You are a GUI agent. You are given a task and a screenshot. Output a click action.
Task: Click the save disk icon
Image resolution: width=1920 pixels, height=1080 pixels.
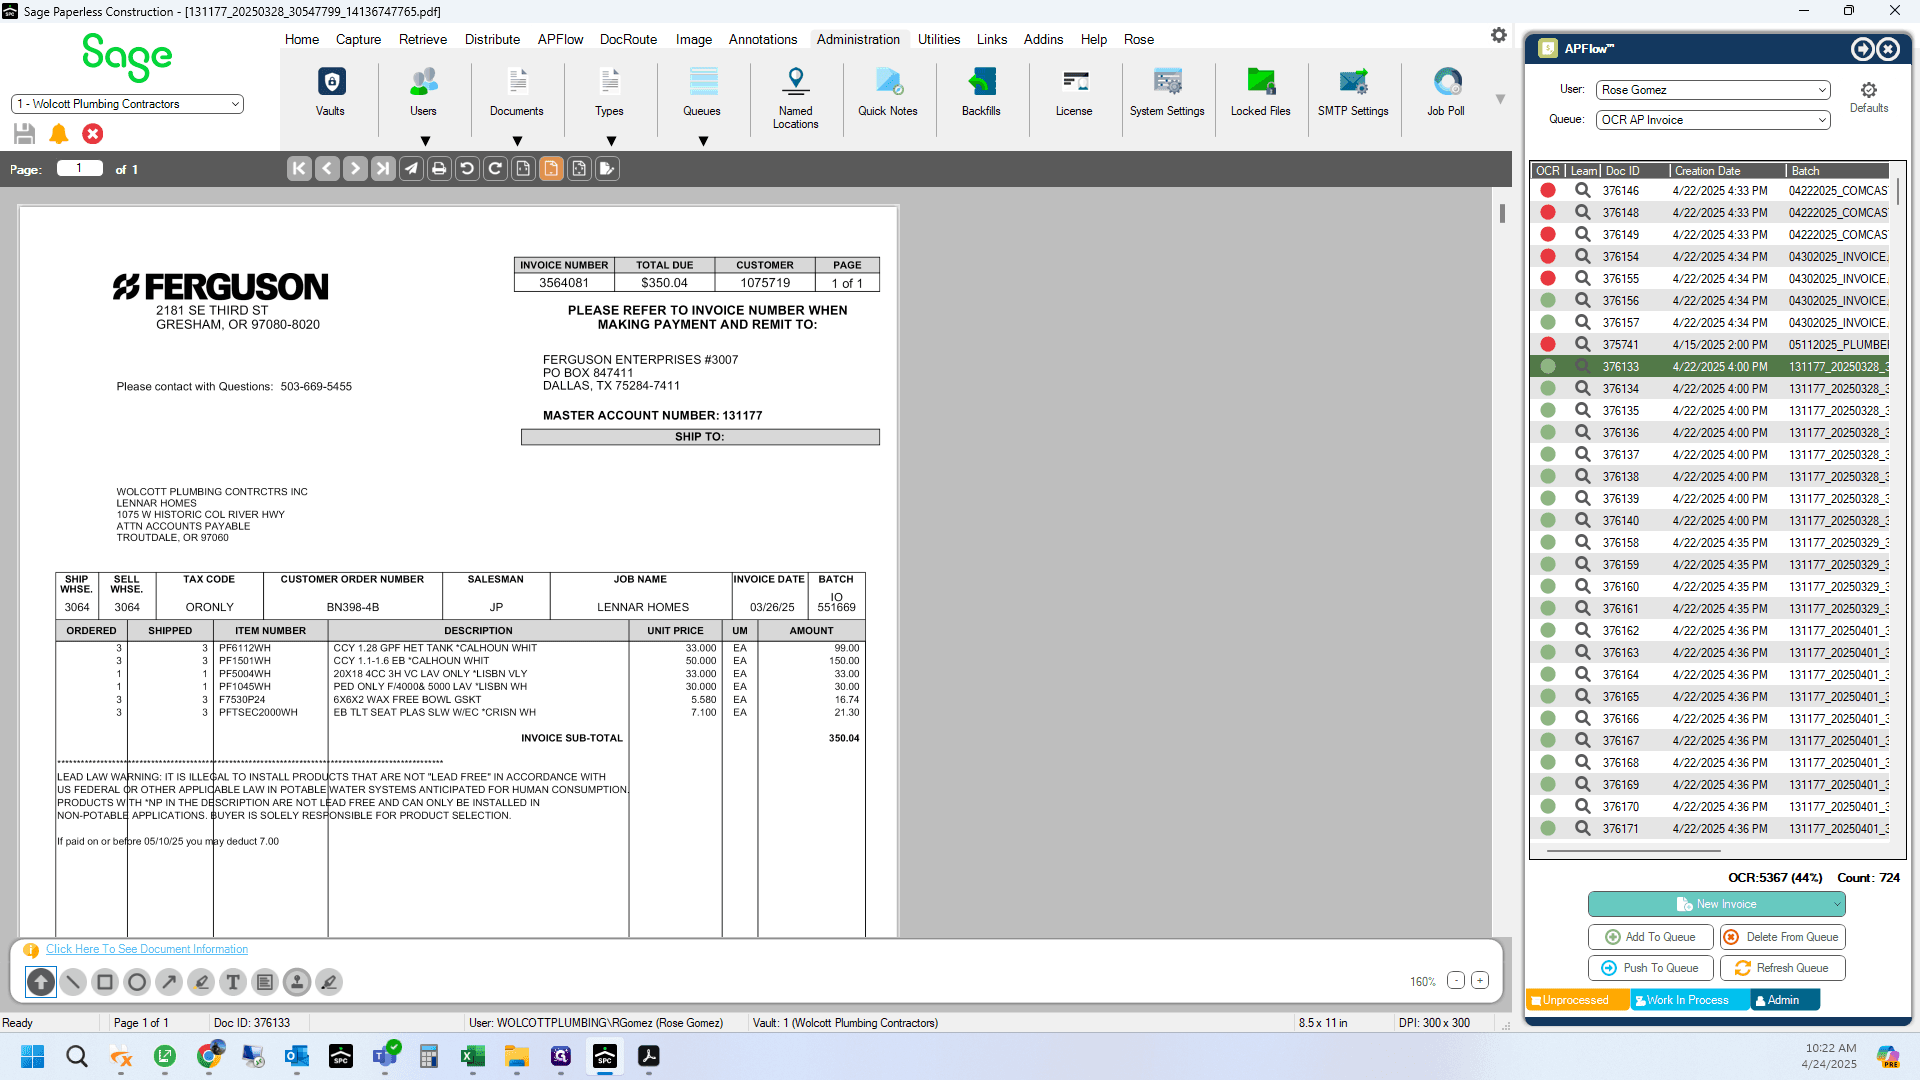point(25,133)
